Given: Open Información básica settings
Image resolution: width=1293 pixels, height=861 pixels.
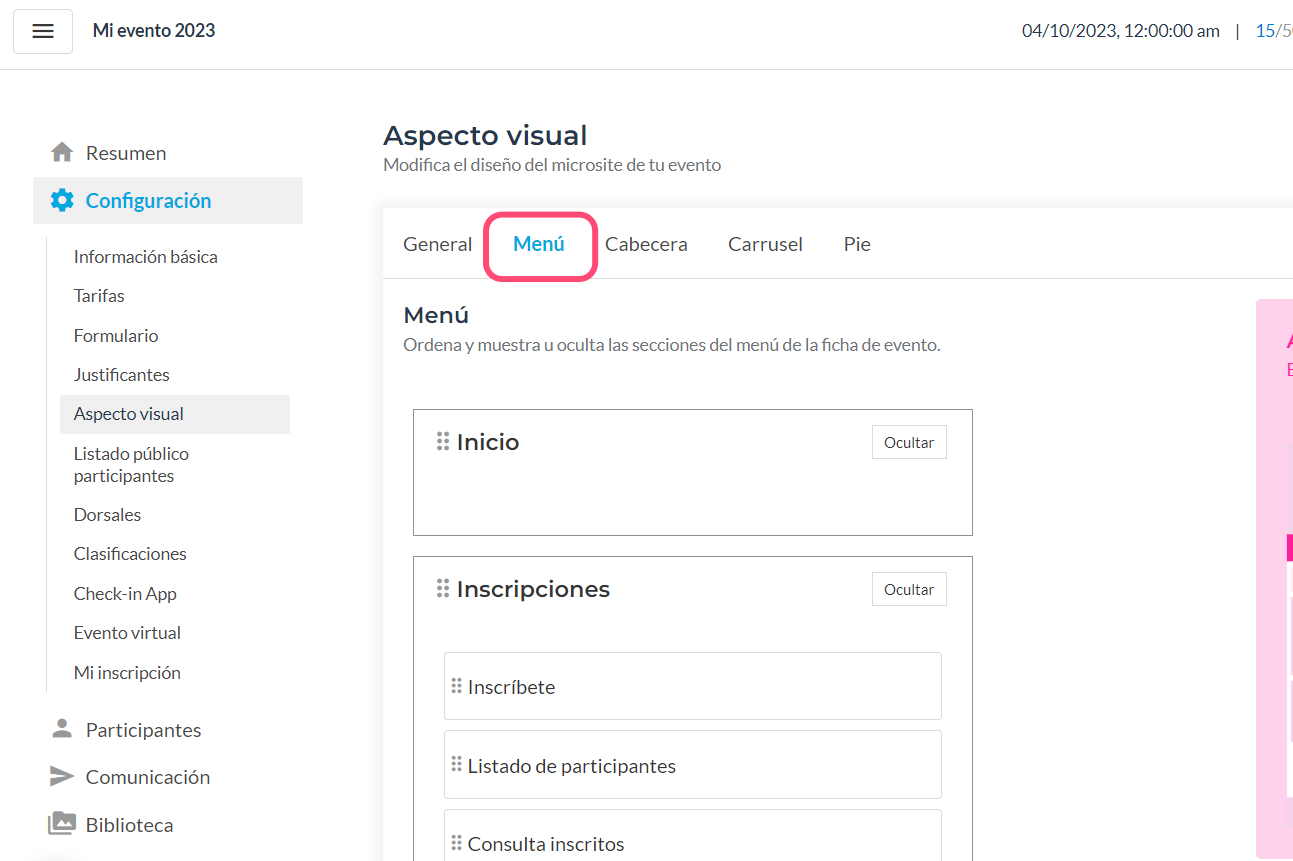Looking at the screenshot, I should click(x=145, y=257).
